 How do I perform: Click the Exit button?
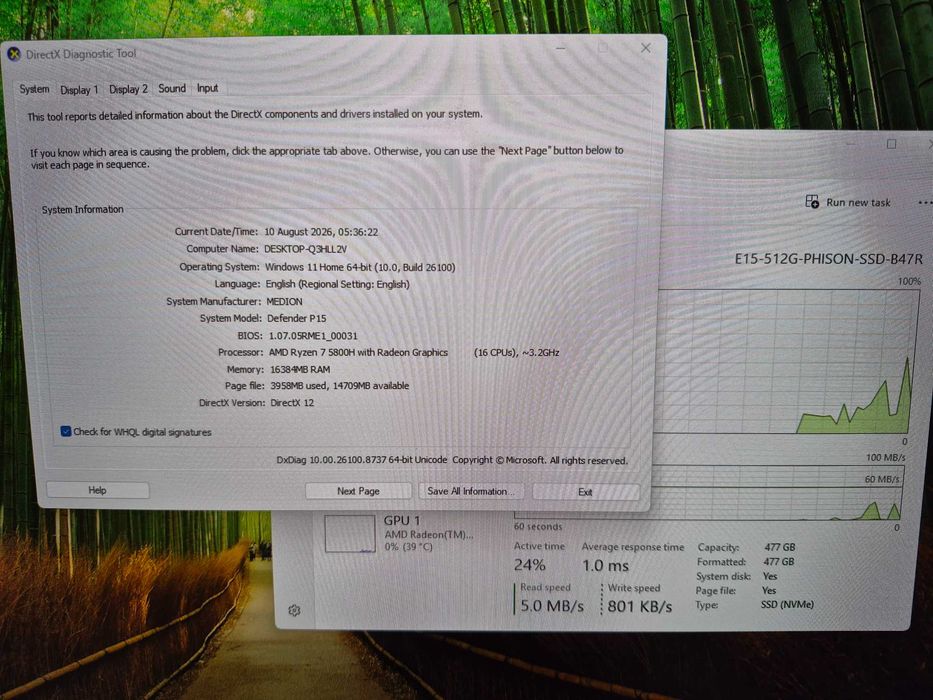pos(586,492)
